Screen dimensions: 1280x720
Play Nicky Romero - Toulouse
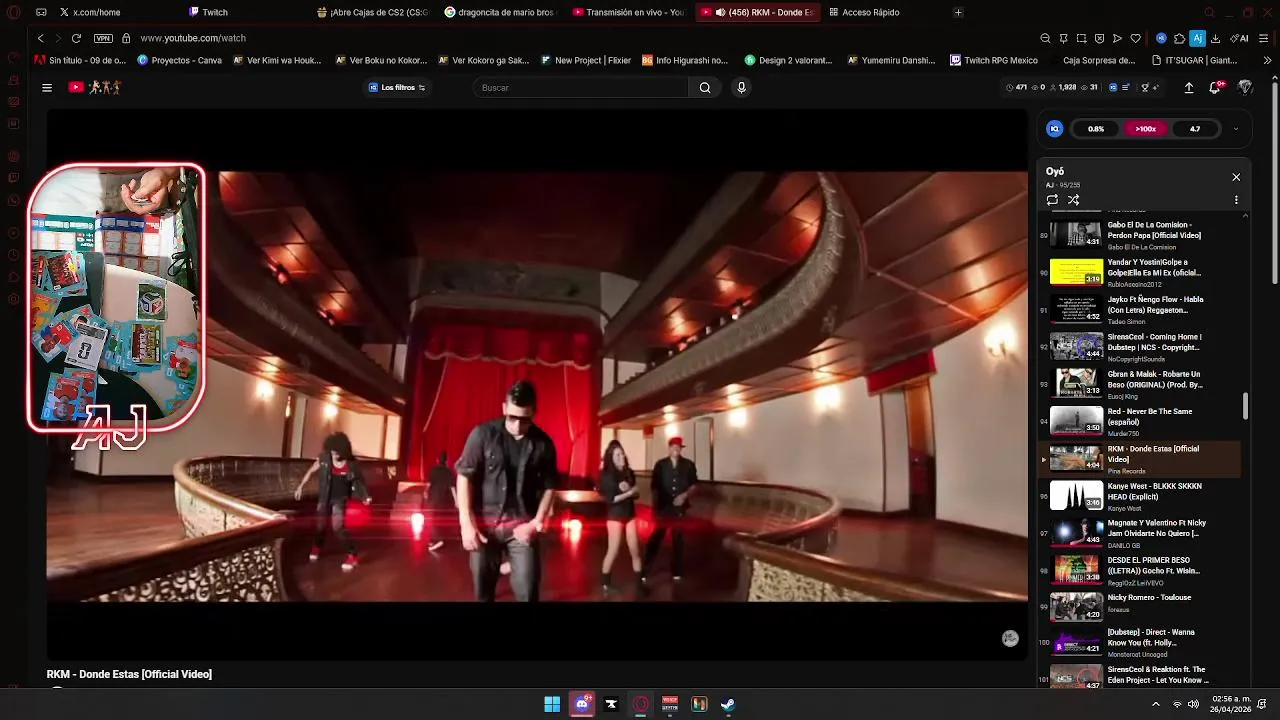tap(1140, 607)
